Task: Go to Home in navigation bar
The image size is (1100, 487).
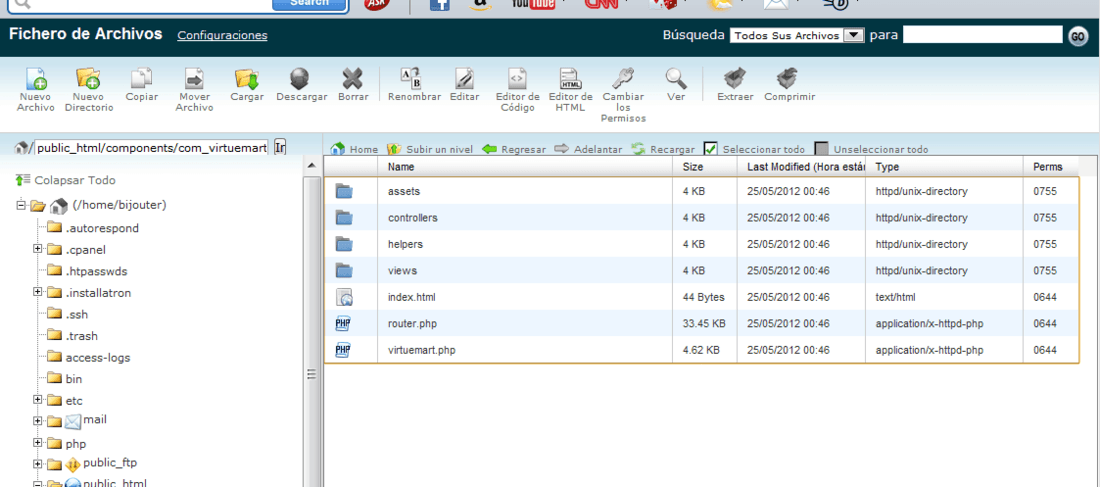Action: pos(354,149)
